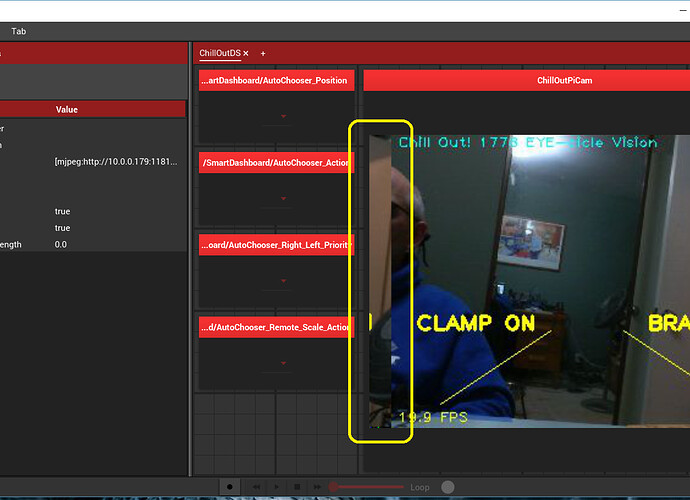Click the play button in playback bar
Image resolution: width=690 pixels, height=500 pixels.
pyautogui.click(x=276, y=487)
